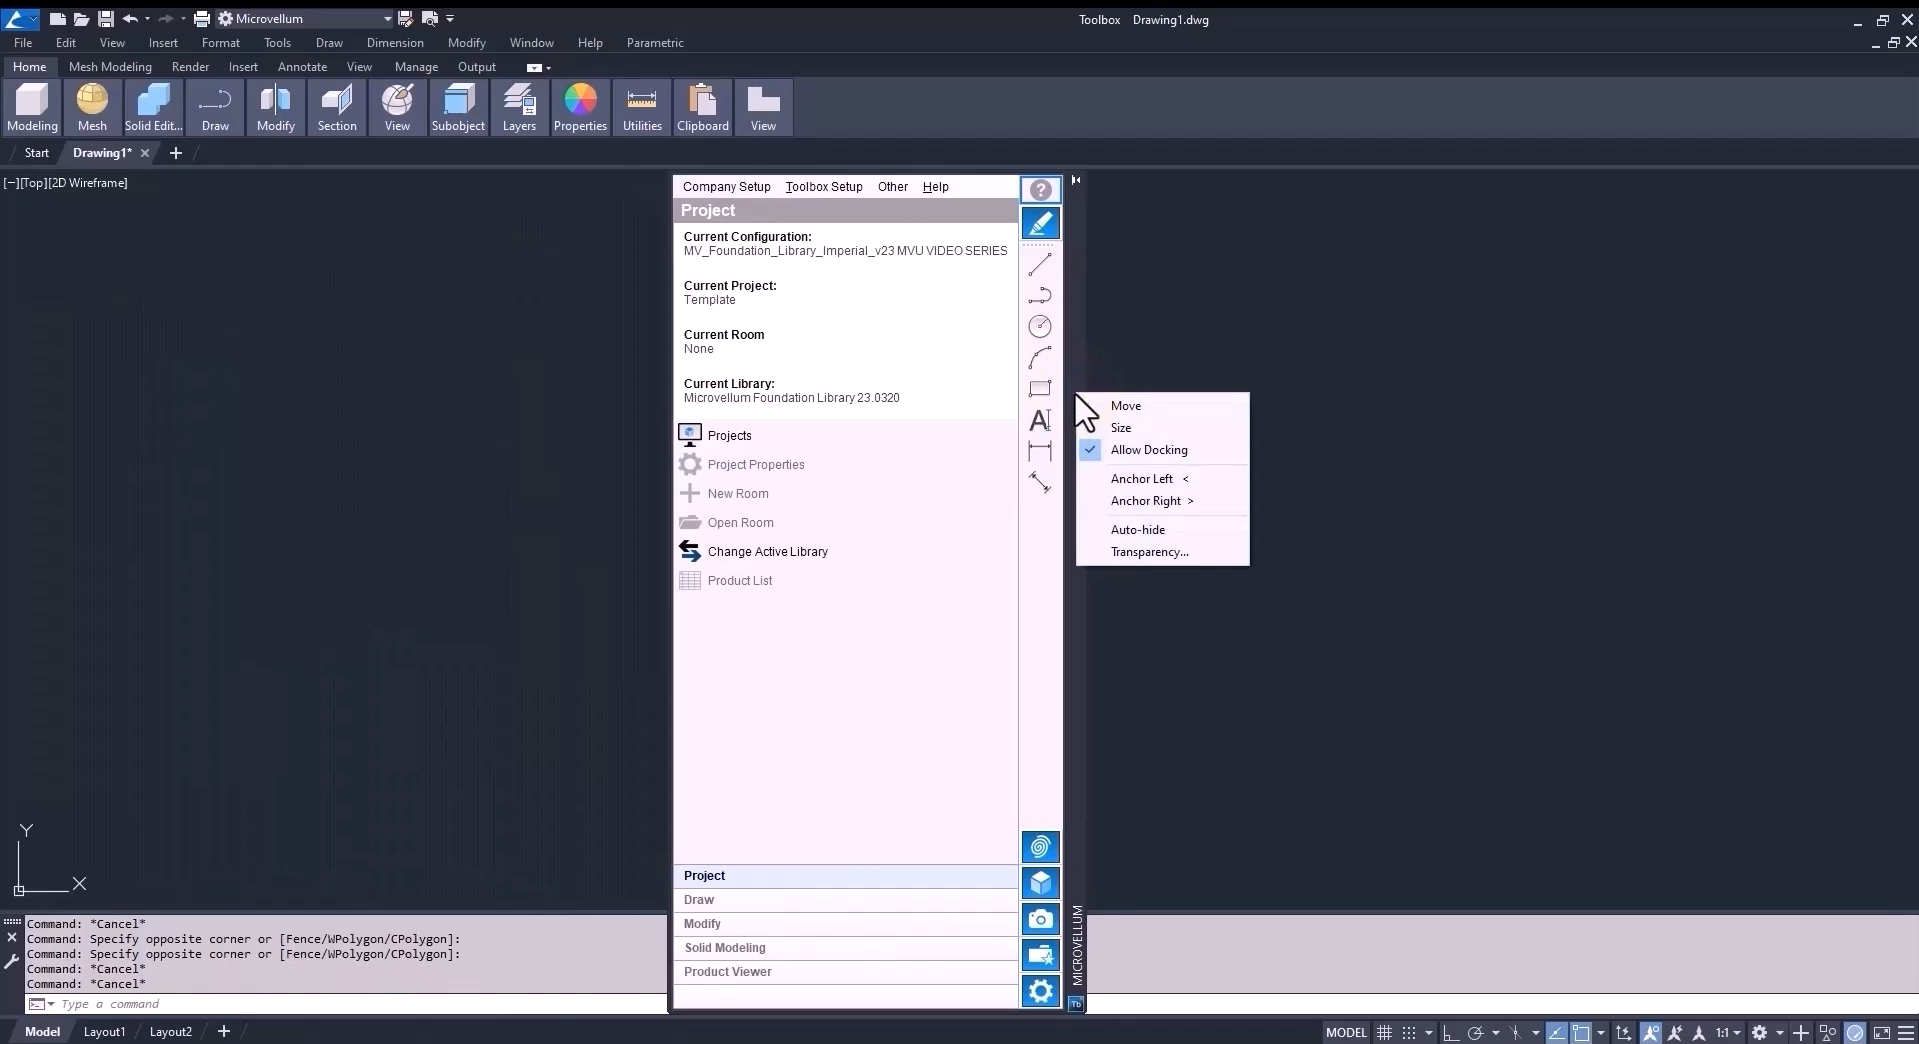Click the Toolbox 3D cube icon
Viewport: 1919px width, 1044px height.
pyautogui.click(x=1041, y=883)
